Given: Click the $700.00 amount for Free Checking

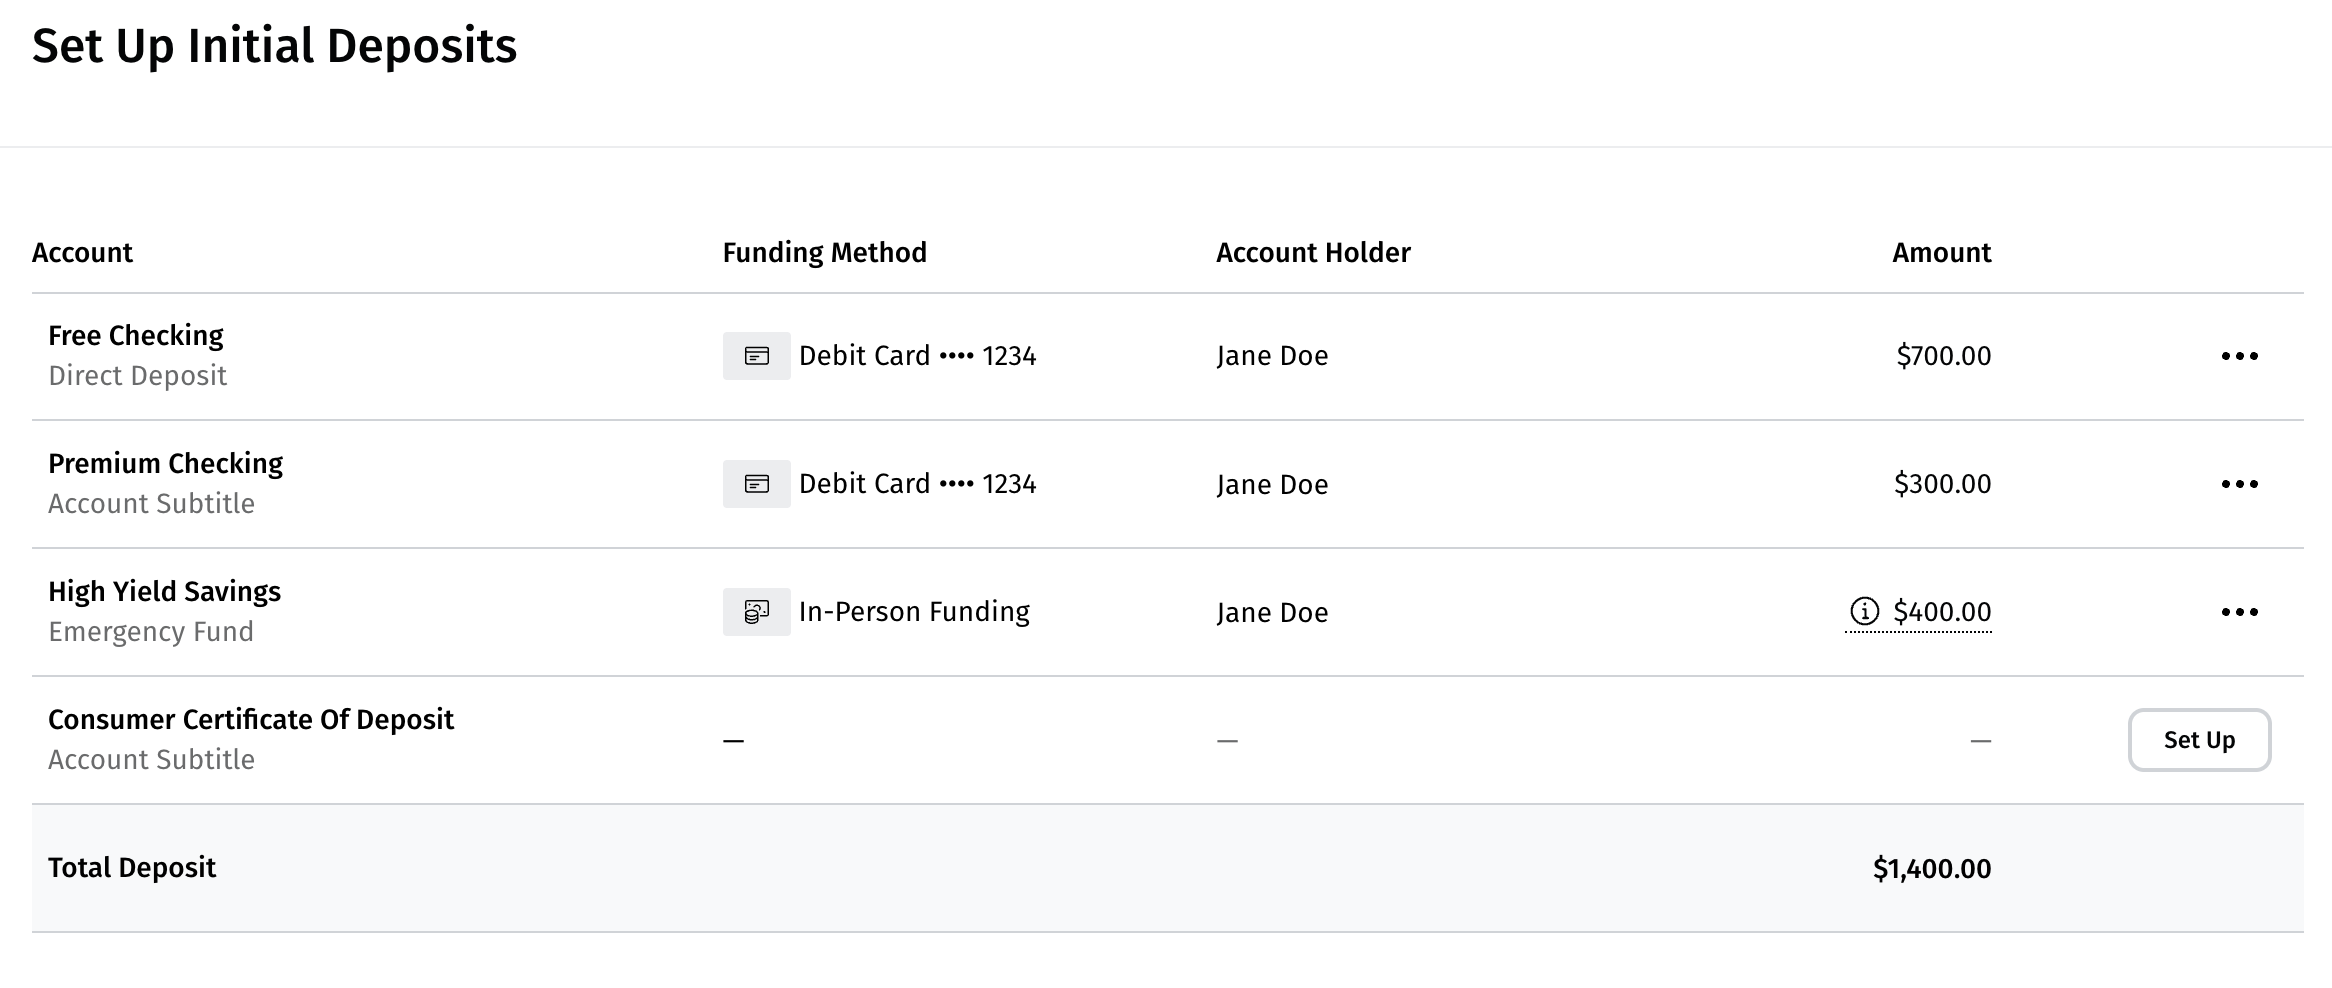Looking at the screenshot, I should [1943, 356].
